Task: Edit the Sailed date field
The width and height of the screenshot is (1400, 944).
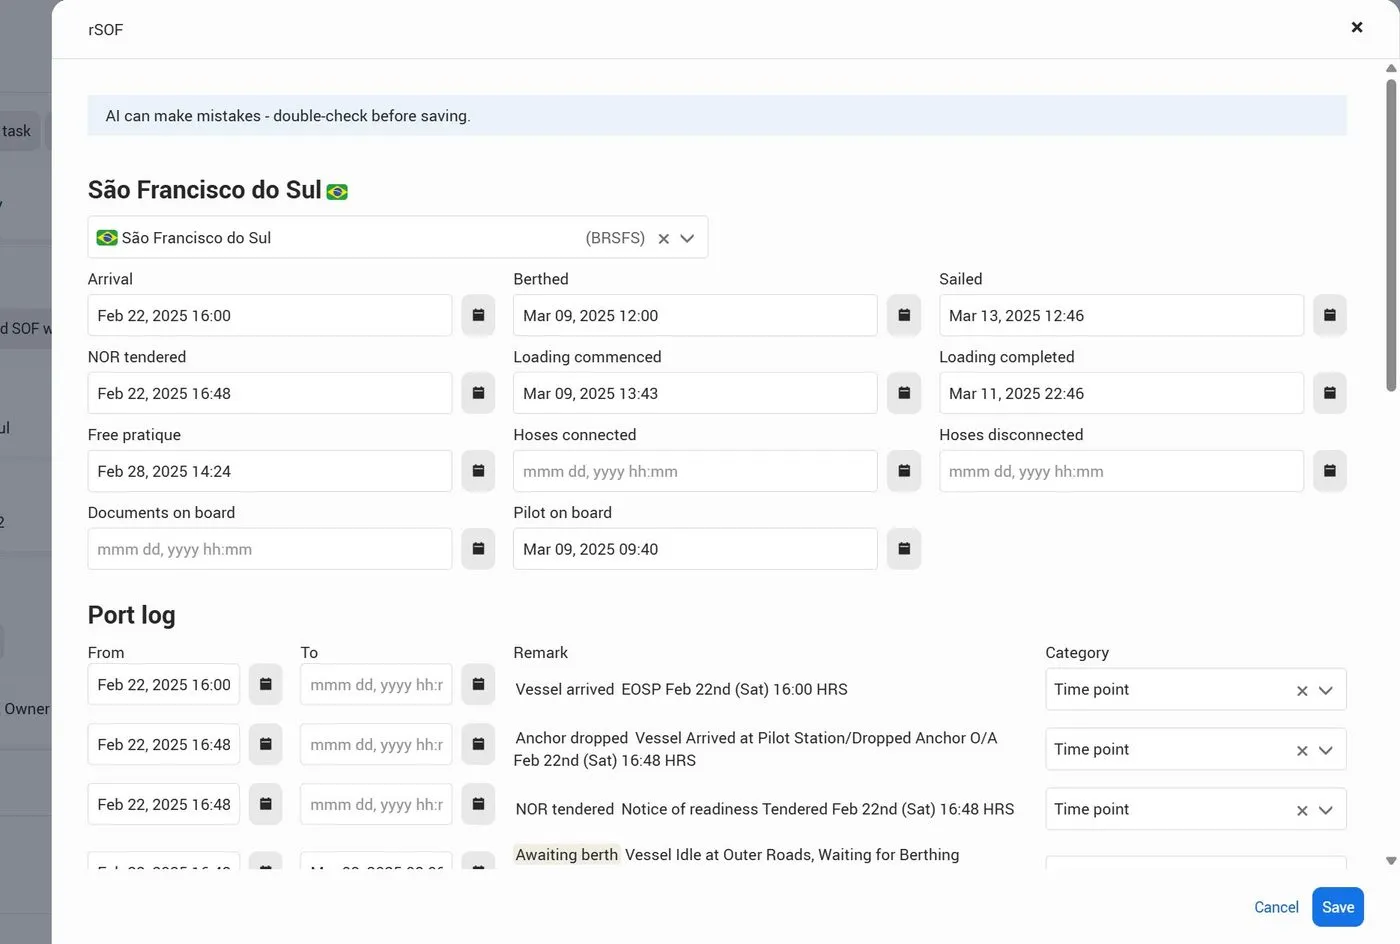Action: (1121, 315)
